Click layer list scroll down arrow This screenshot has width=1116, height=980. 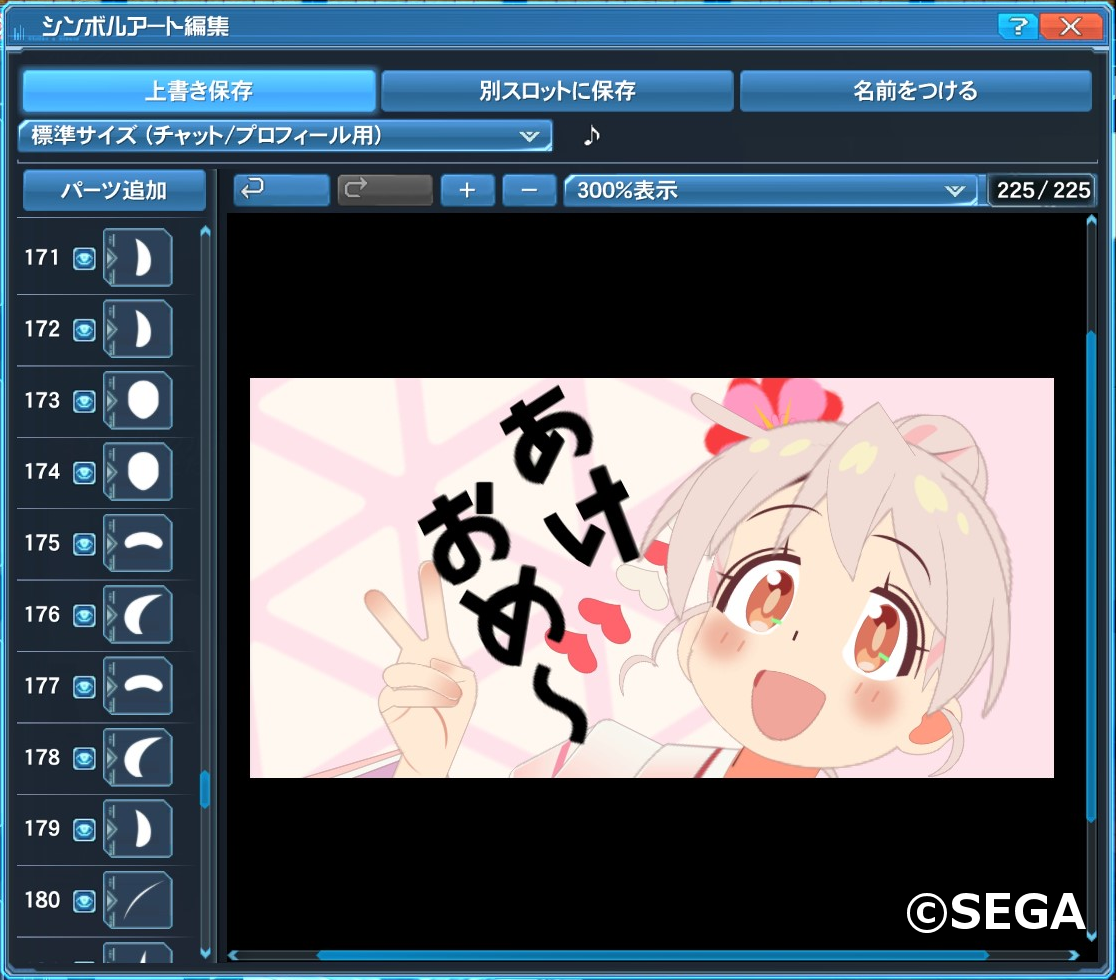coord(206,953)
